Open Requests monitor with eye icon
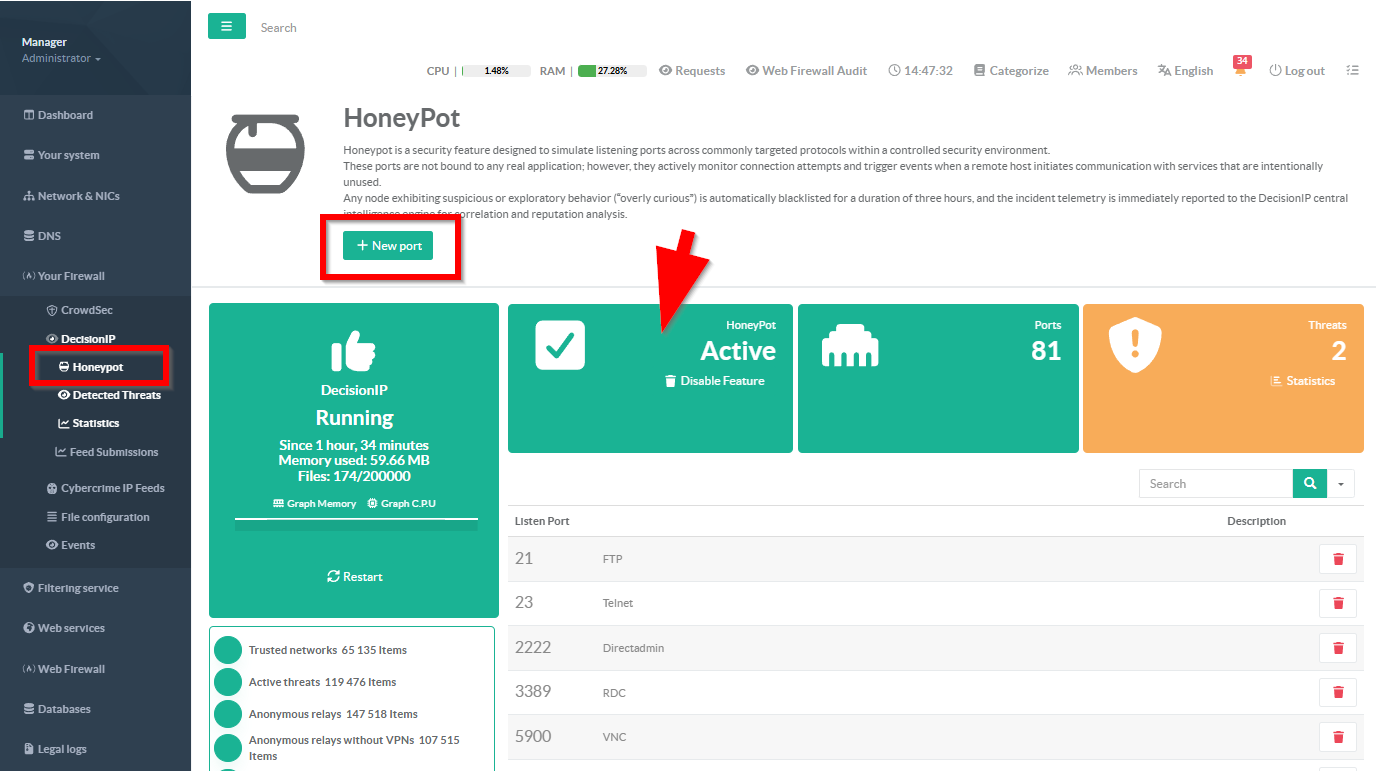The image size is (1376, 771). (x=692, y=71)
